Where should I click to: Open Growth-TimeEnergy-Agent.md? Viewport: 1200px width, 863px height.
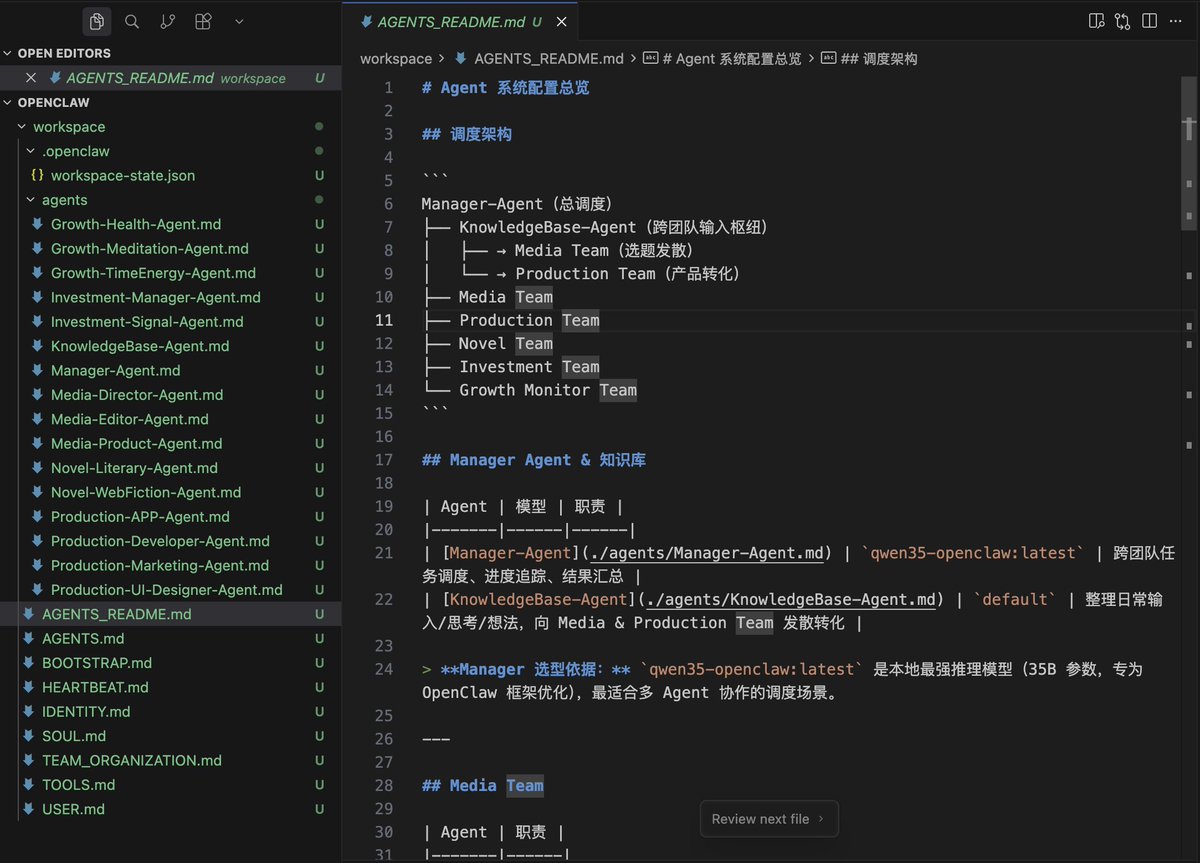(x=153, y=273)
